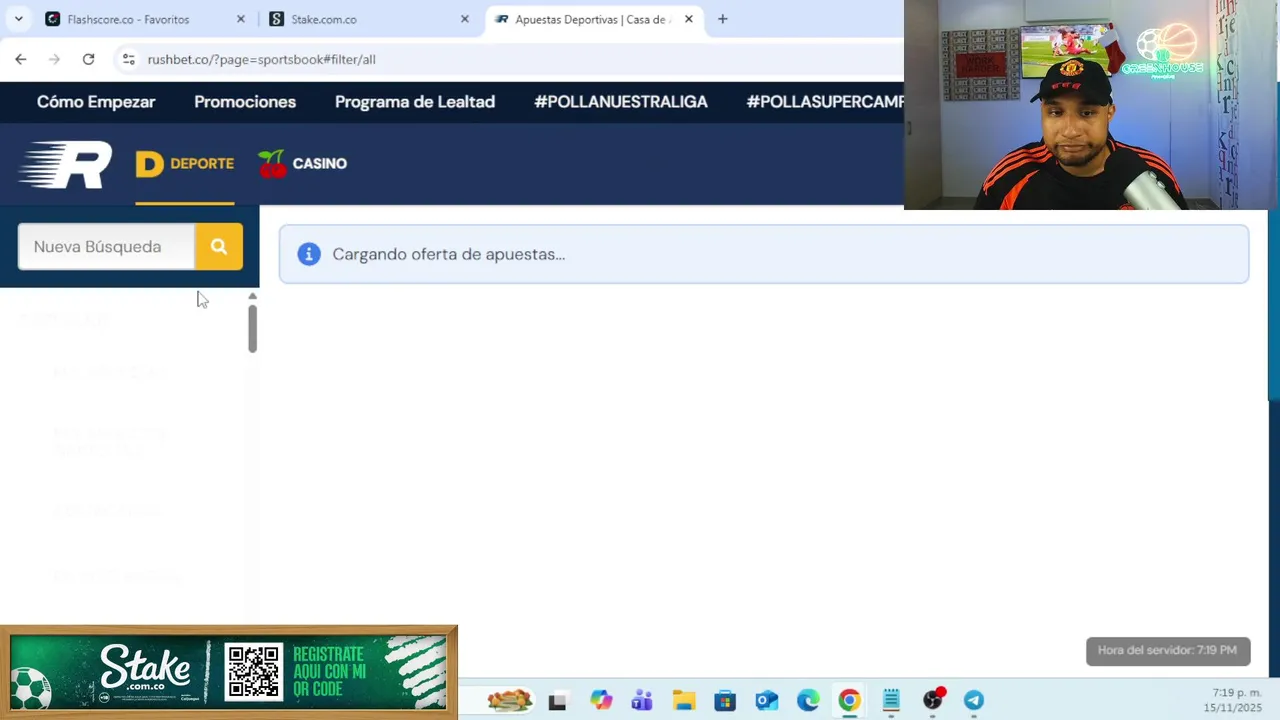
Task: Open File Explorer from the taskbar
Action: pos(684,701)
